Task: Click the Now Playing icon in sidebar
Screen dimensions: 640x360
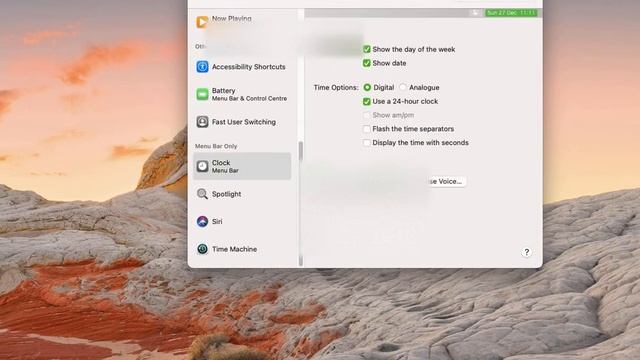Action: (x=202, y=22)
